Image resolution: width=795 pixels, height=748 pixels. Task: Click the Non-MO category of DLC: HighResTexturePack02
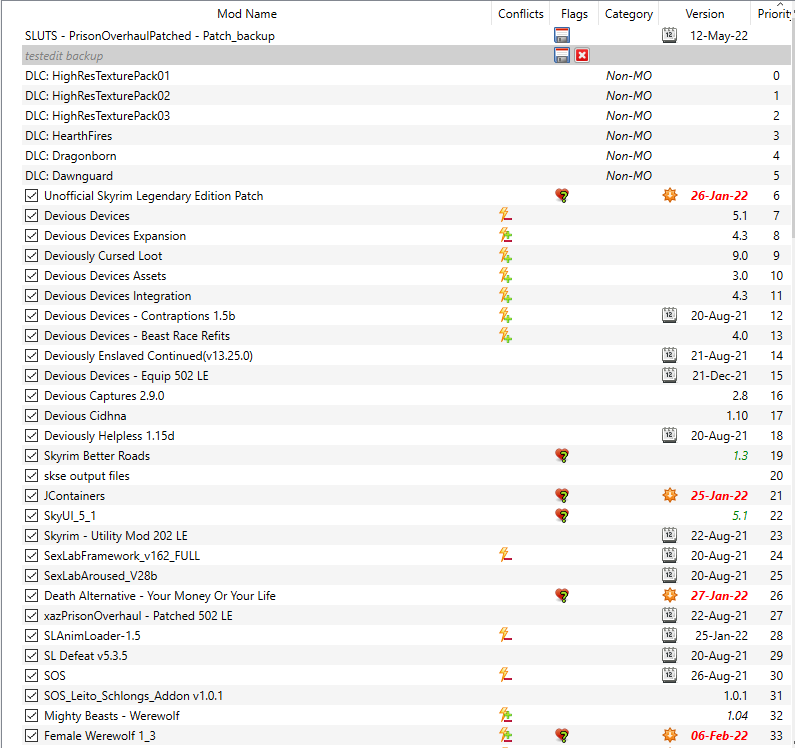[629, 96]
